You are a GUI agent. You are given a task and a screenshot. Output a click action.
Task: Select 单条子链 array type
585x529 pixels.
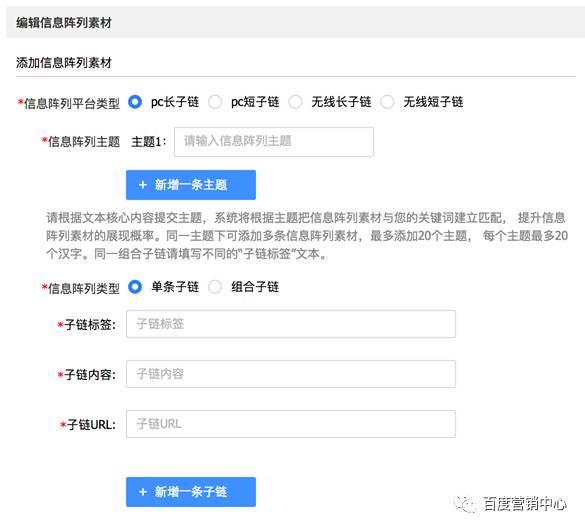(135, 287)
